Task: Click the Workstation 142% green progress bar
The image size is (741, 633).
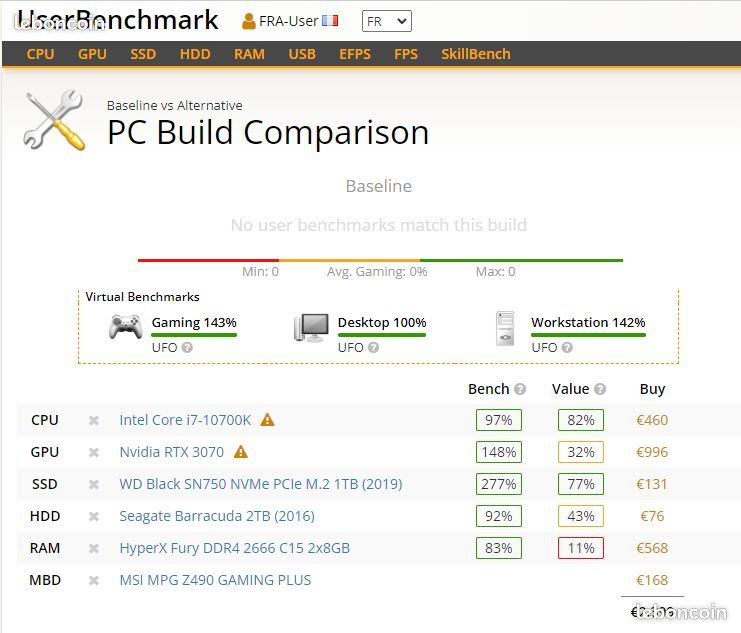Action: click(588, 335)
